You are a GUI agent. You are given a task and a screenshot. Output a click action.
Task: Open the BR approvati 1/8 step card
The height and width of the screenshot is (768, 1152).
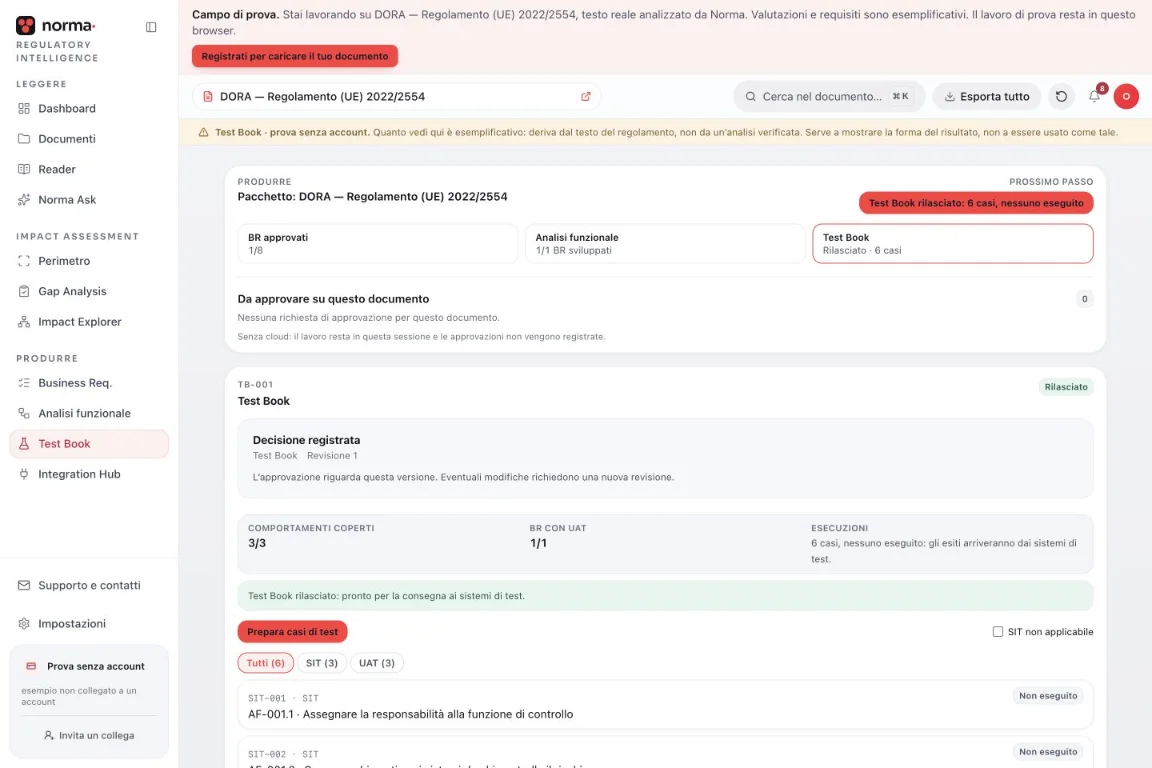pyautogui.click(x=378, y=244)
